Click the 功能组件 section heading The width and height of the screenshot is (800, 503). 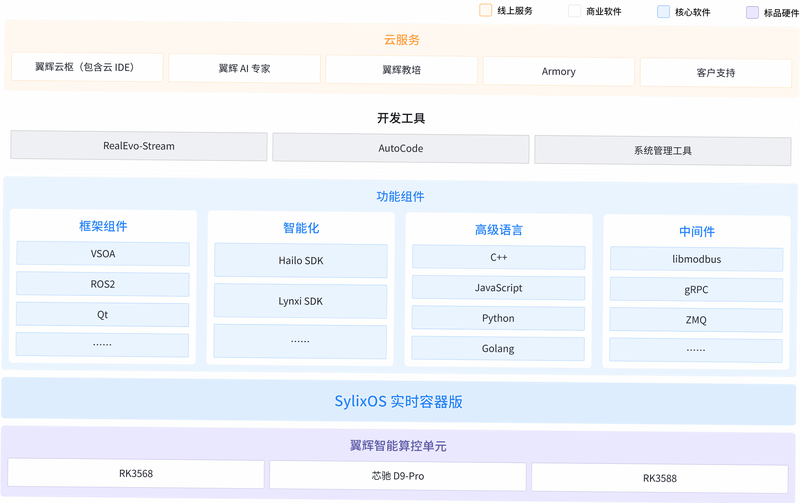tap(401, 196)
